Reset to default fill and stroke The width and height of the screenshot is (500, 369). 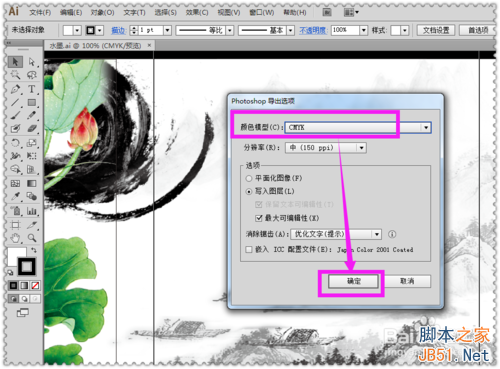[11, 272]
